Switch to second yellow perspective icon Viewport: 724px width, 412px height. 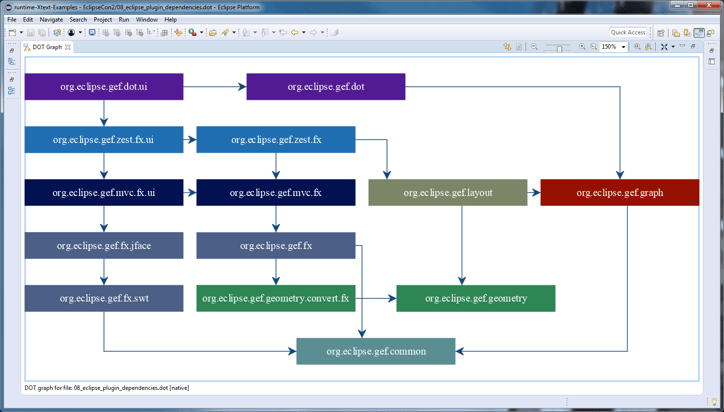click(687, 33)
